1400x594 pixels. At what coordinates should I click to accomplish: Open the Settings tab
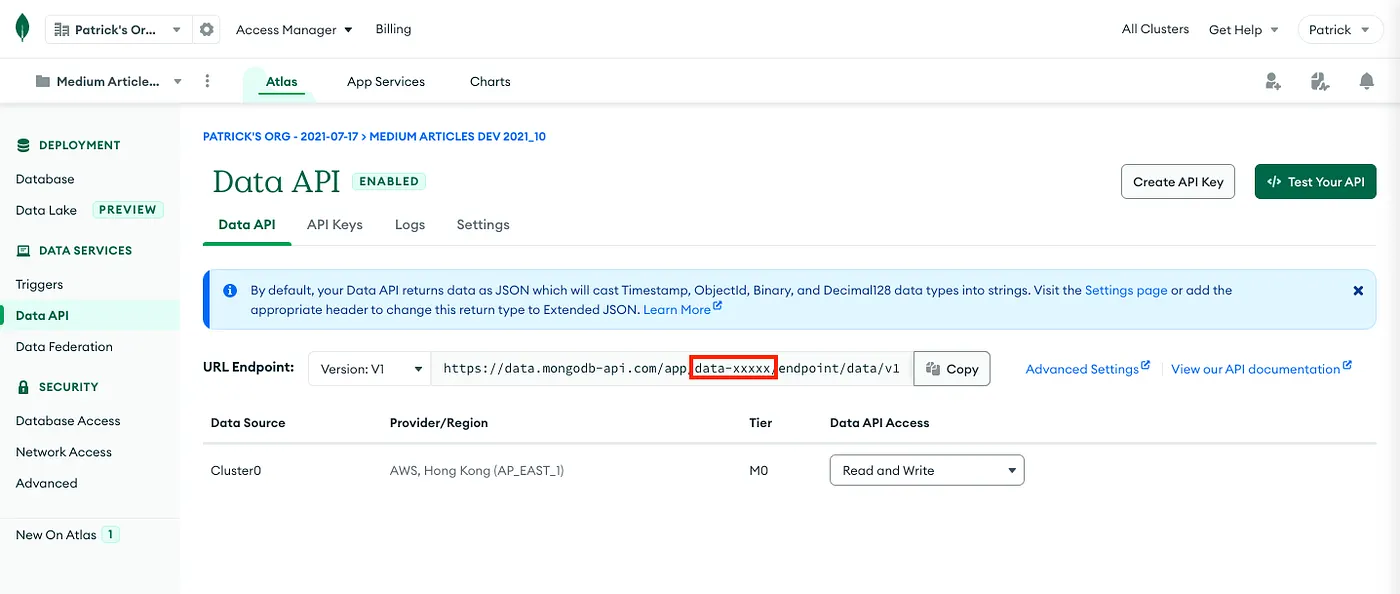[483, 225]
